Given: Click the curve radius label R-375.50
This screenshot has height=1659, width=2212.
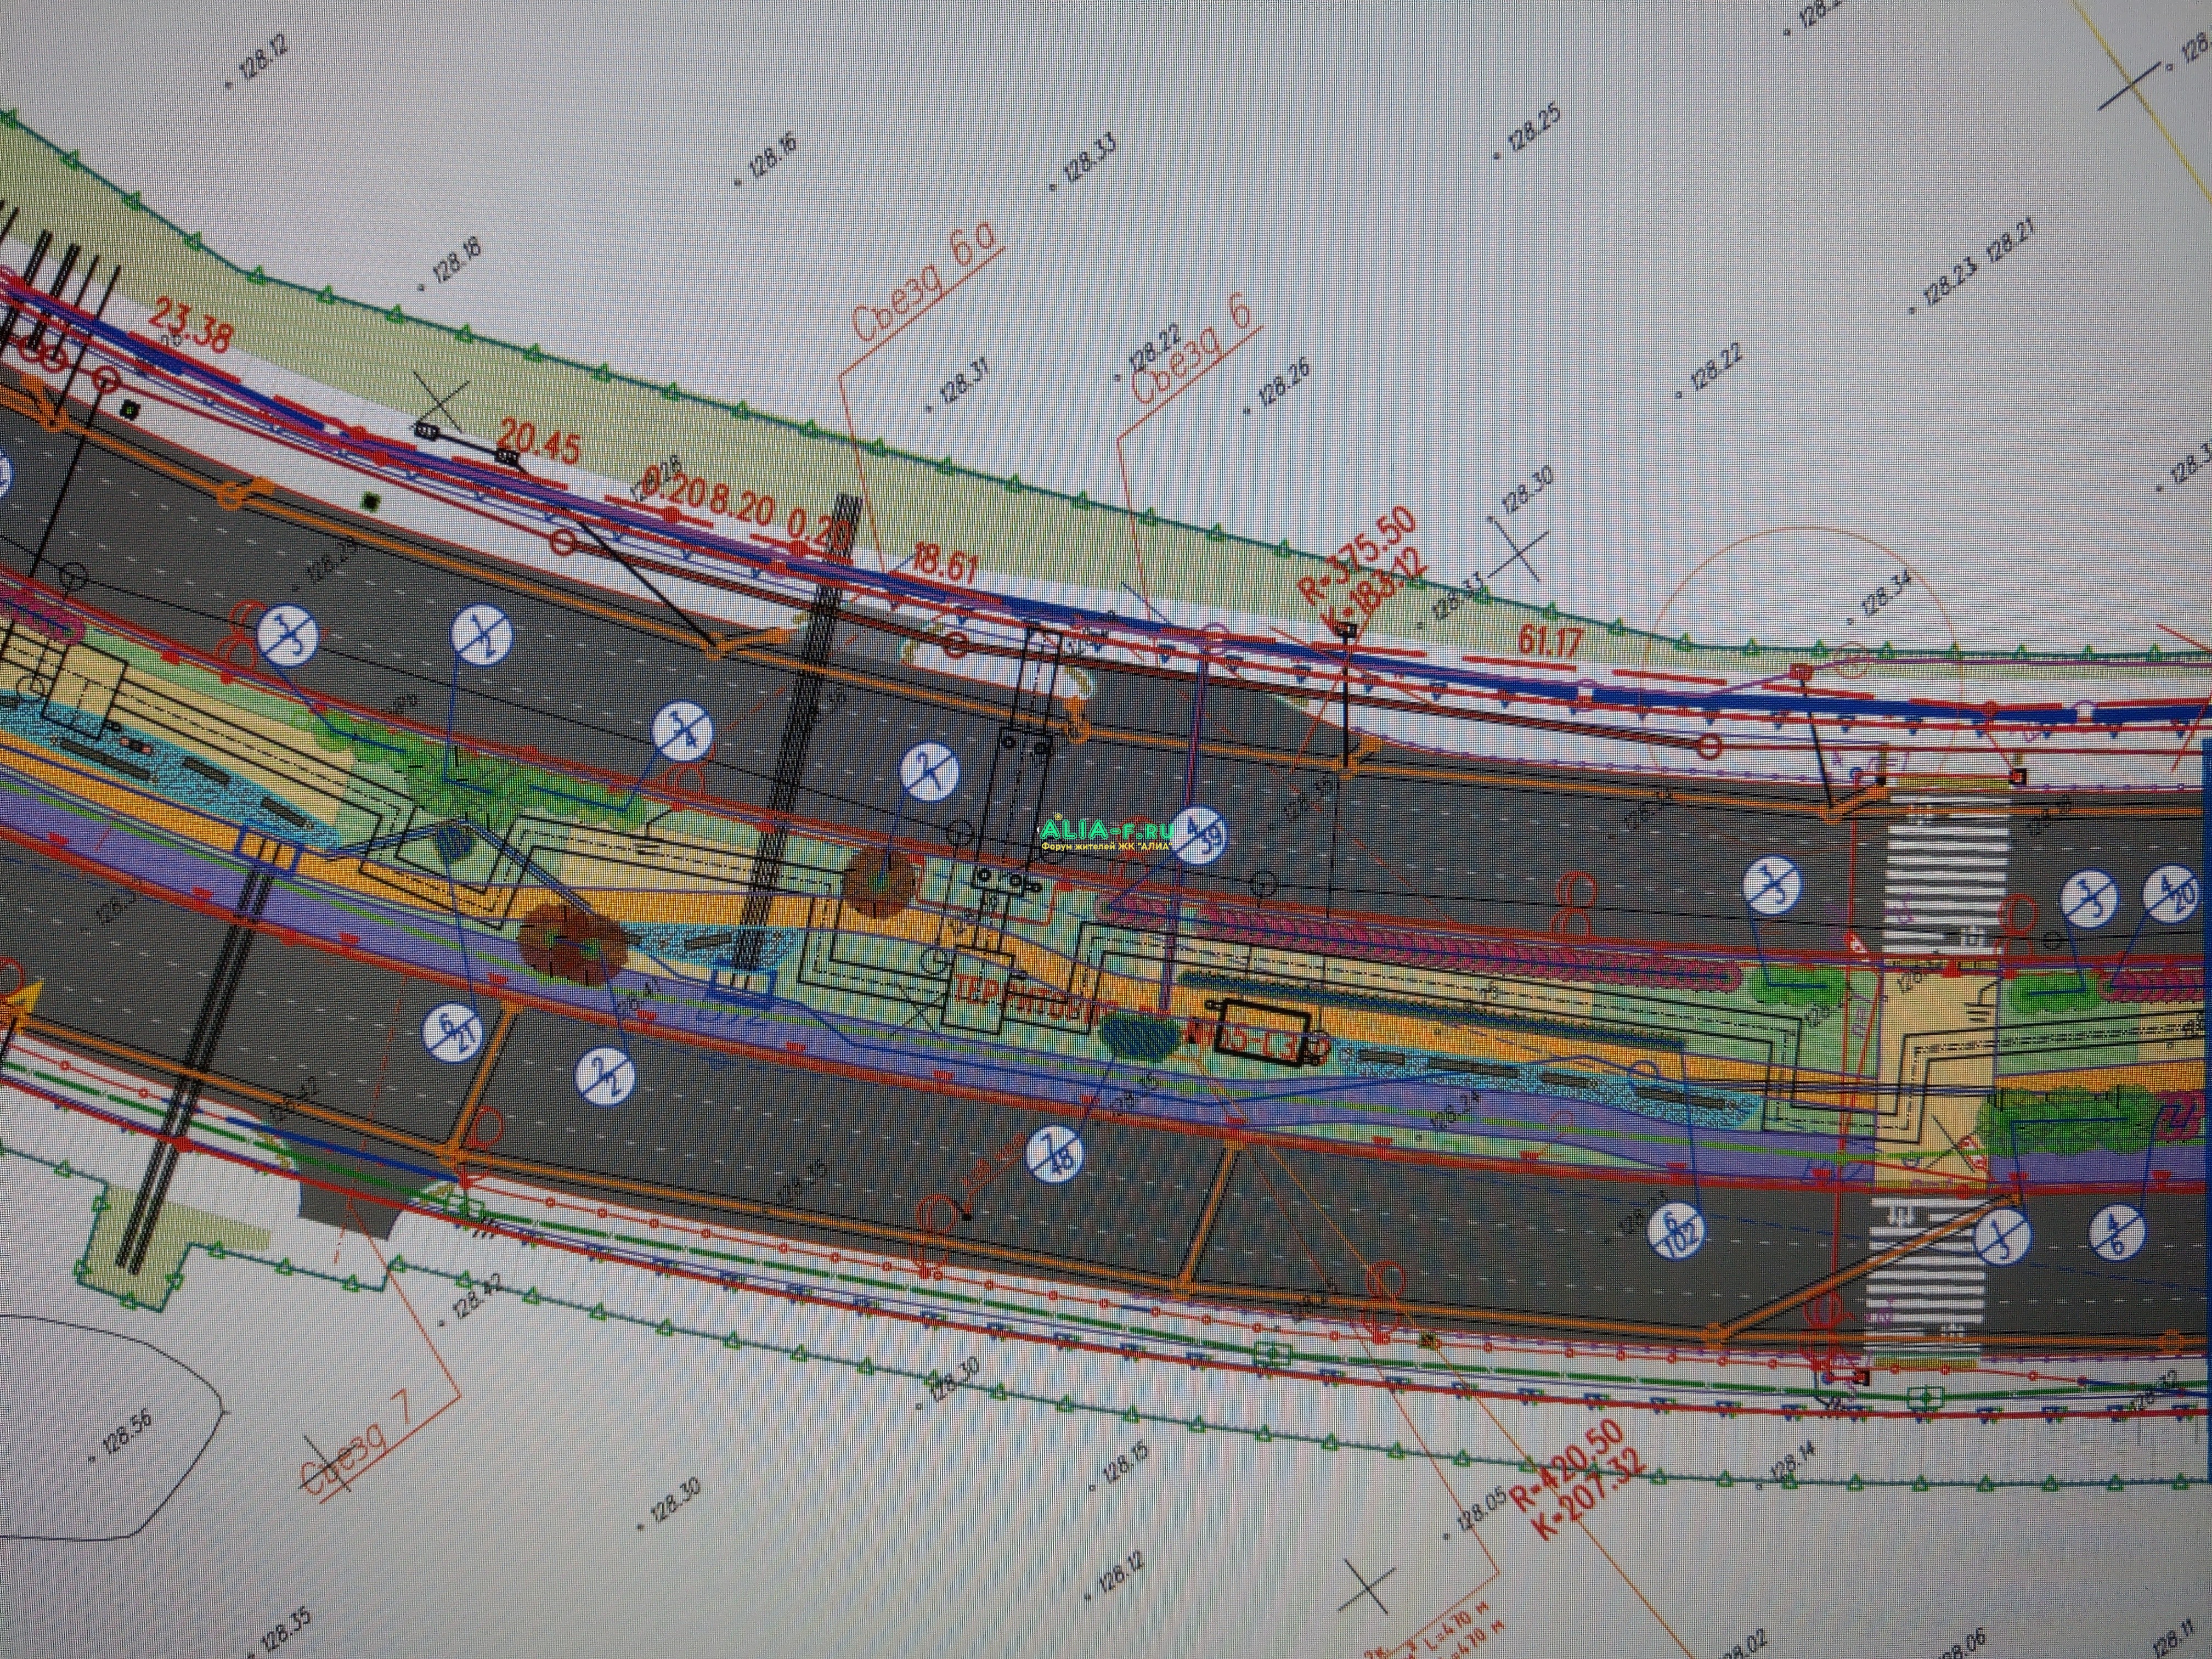Looking at the screenshot, I should [x=1357, y=555].
